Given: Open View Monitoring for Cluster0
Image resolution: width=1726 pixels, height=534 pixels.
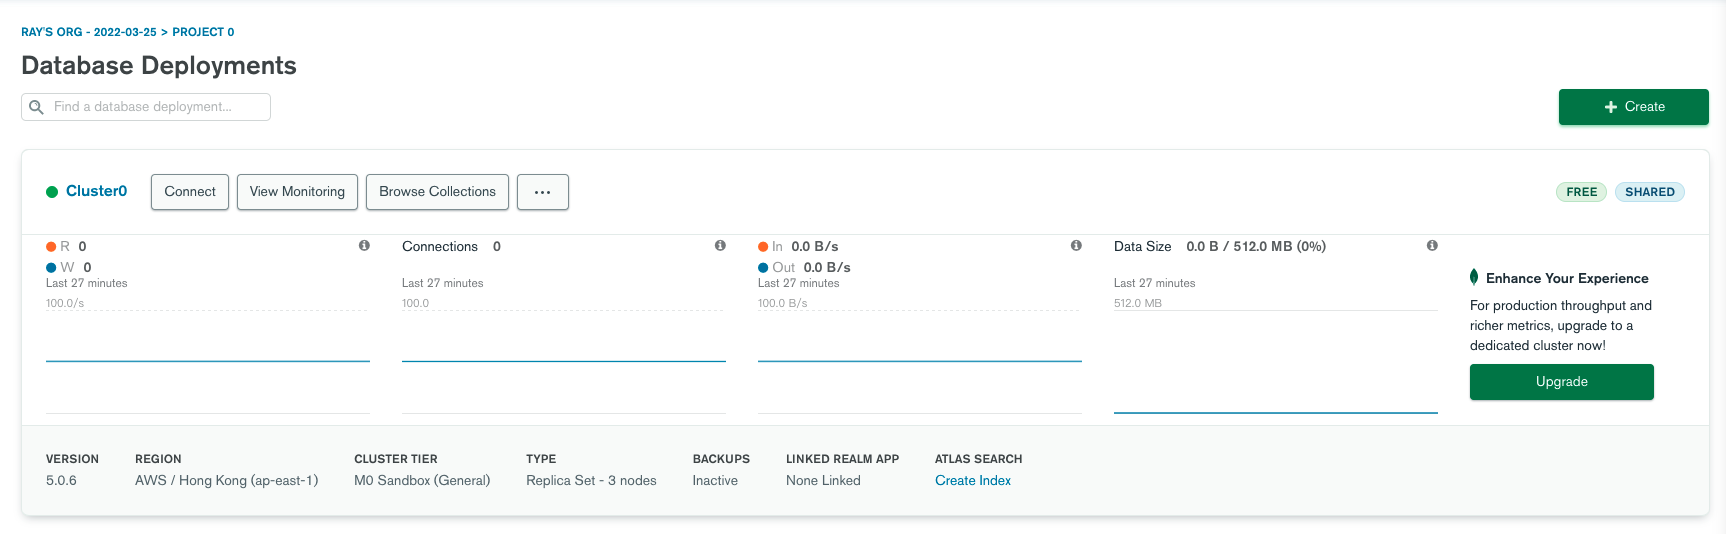Looking at the screenshot, I should pyautogui.click(x=297, y=192).
